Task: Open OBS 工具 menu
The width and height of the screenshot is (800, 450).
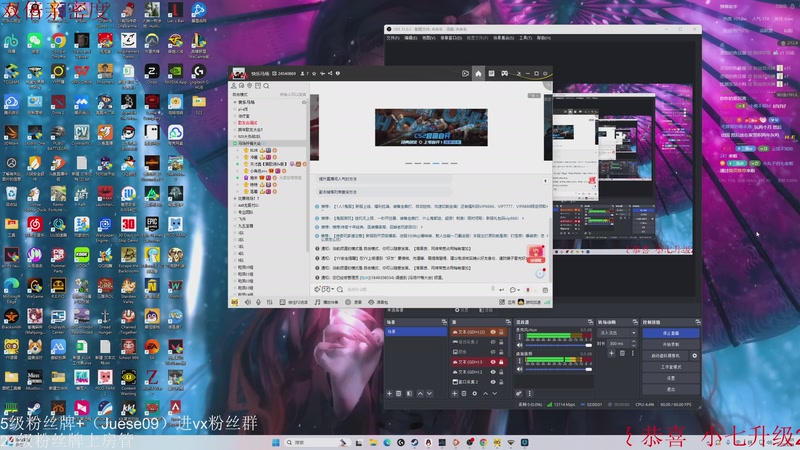Action: click(526, 38)
